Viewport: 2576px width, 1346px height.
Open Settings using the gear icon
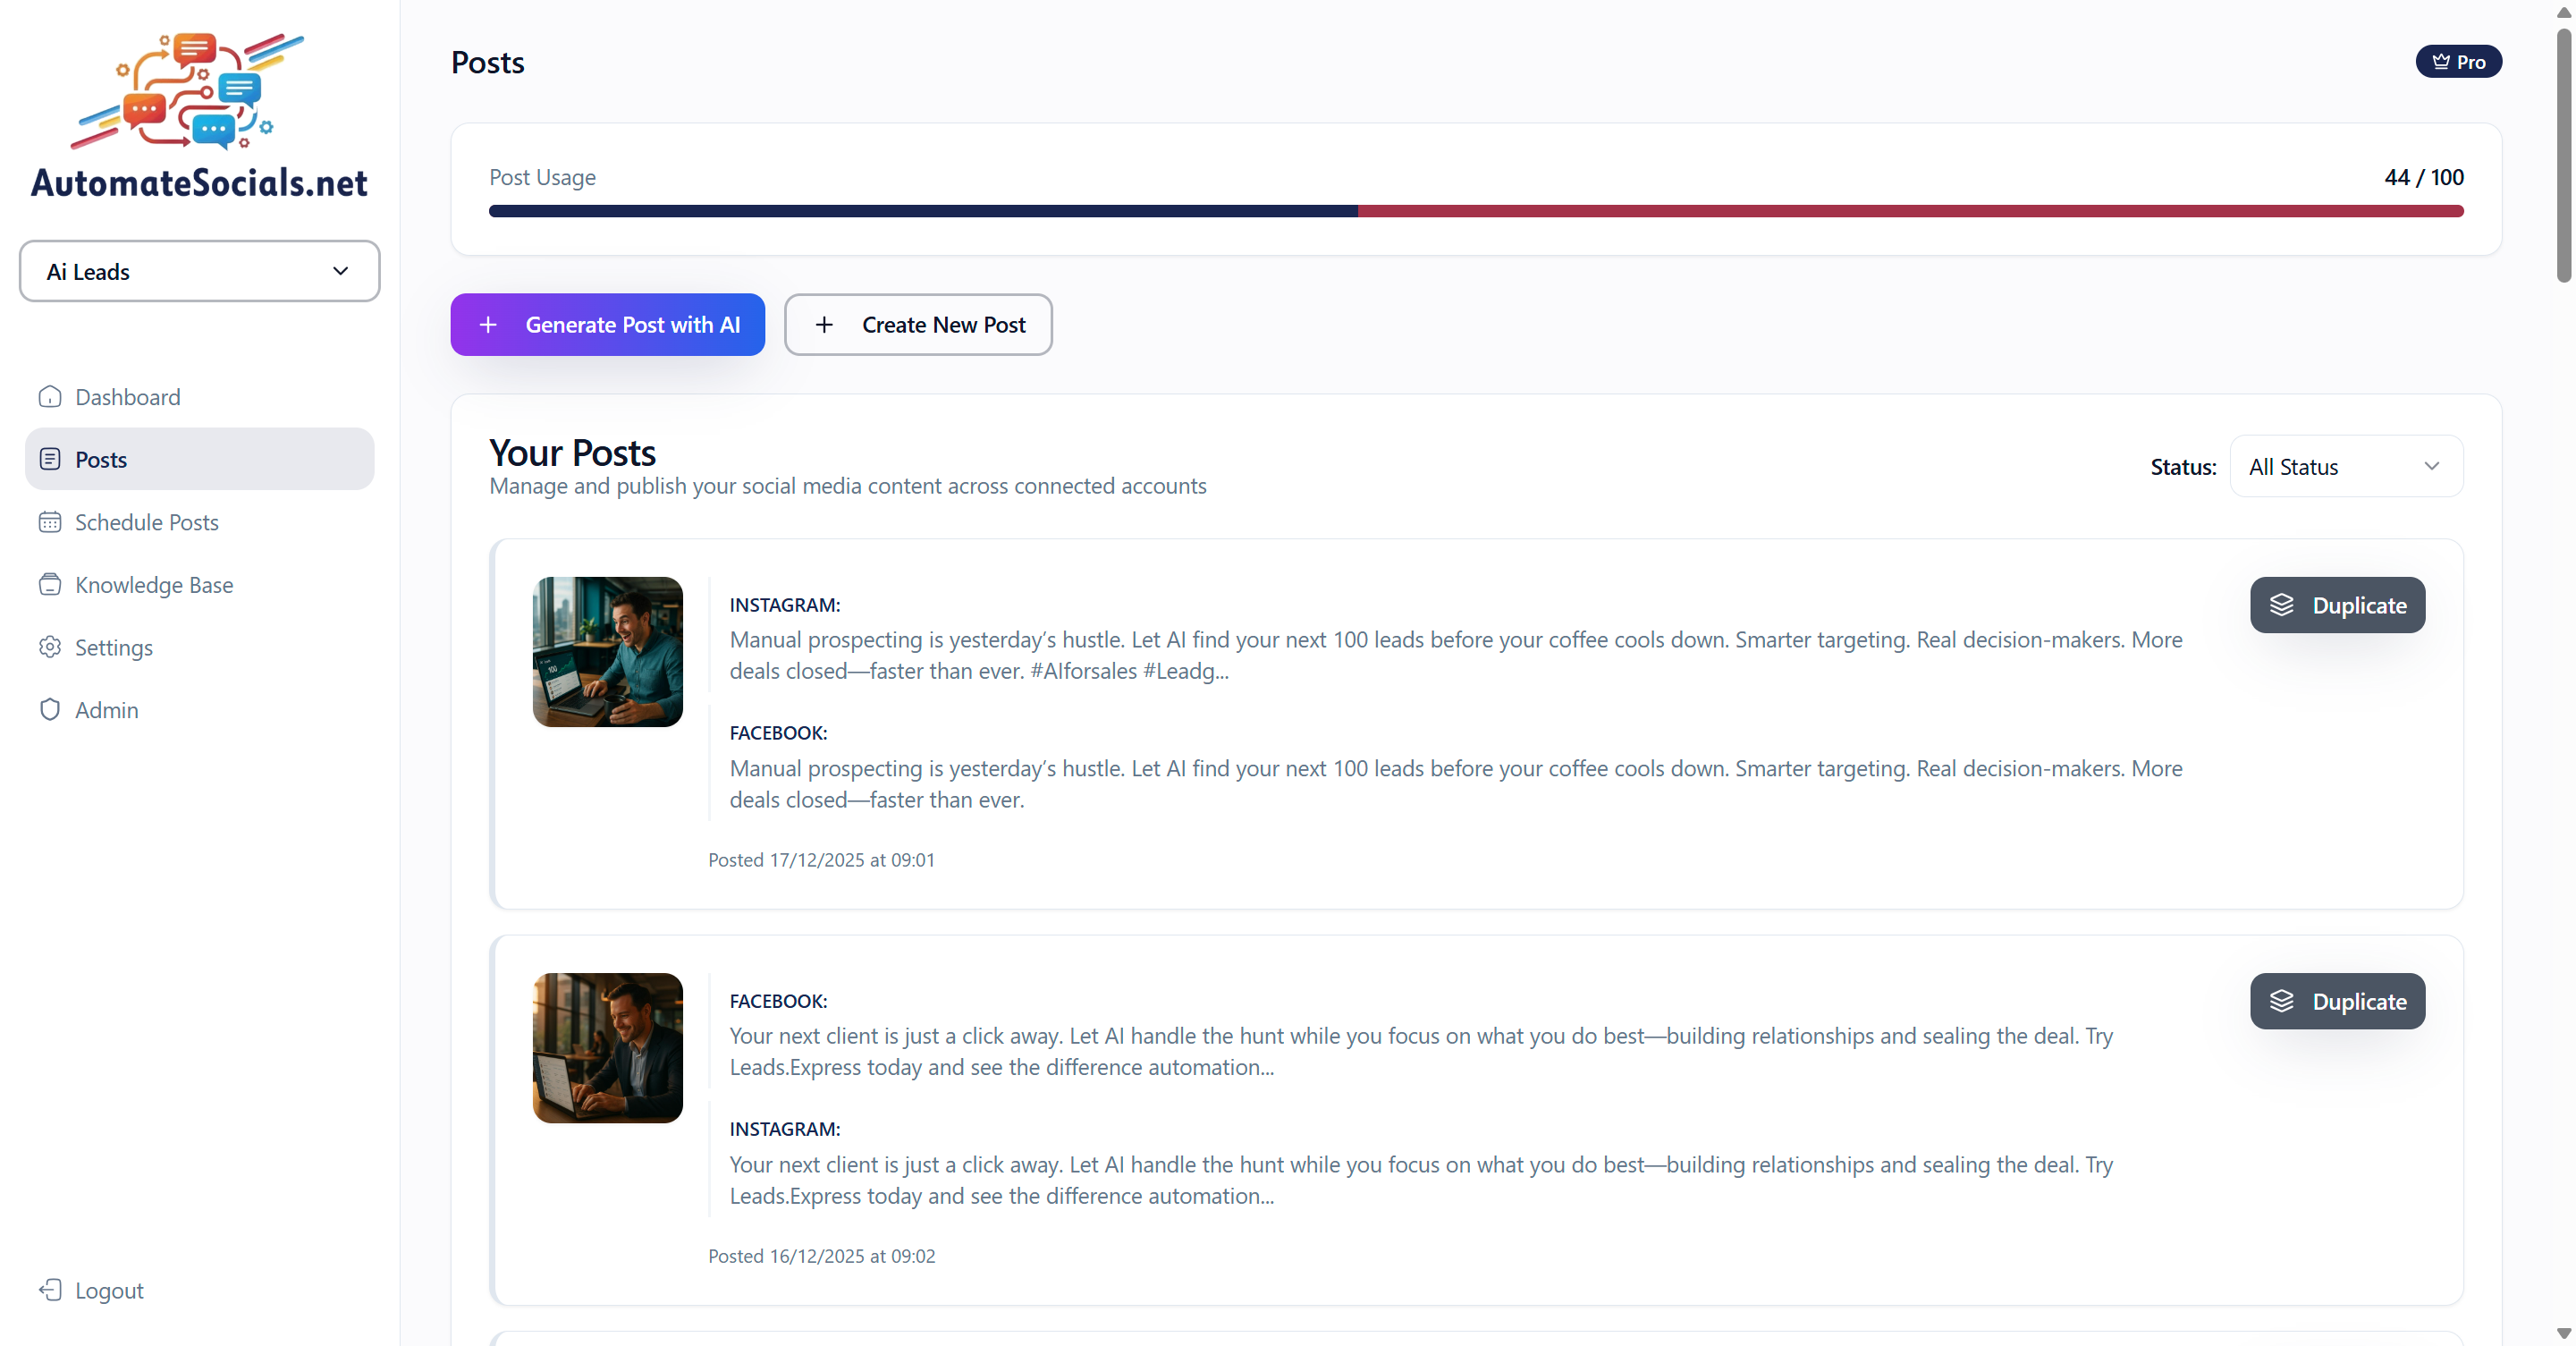[50, 647]
